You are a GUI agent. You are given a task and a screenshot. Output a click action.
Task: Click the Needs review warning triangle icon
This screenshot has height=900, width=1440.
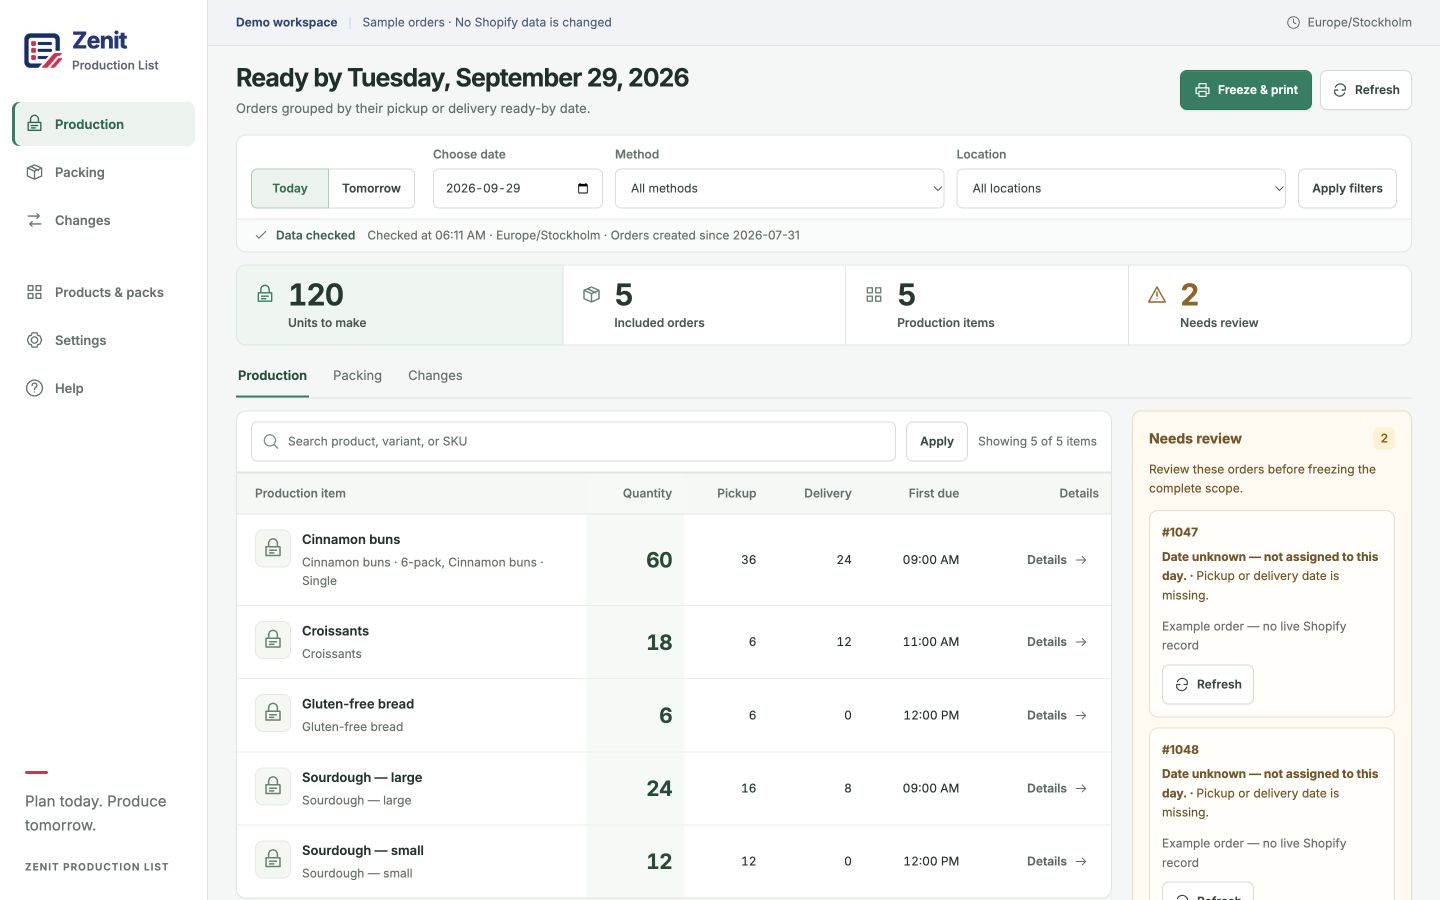point(1157,294)
